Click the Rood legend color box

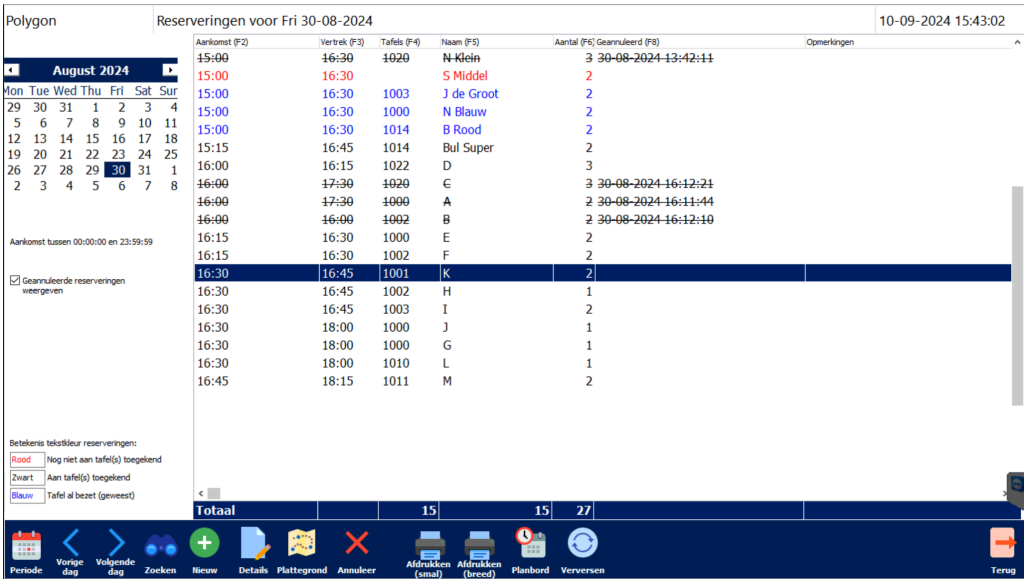click(27, 460)
